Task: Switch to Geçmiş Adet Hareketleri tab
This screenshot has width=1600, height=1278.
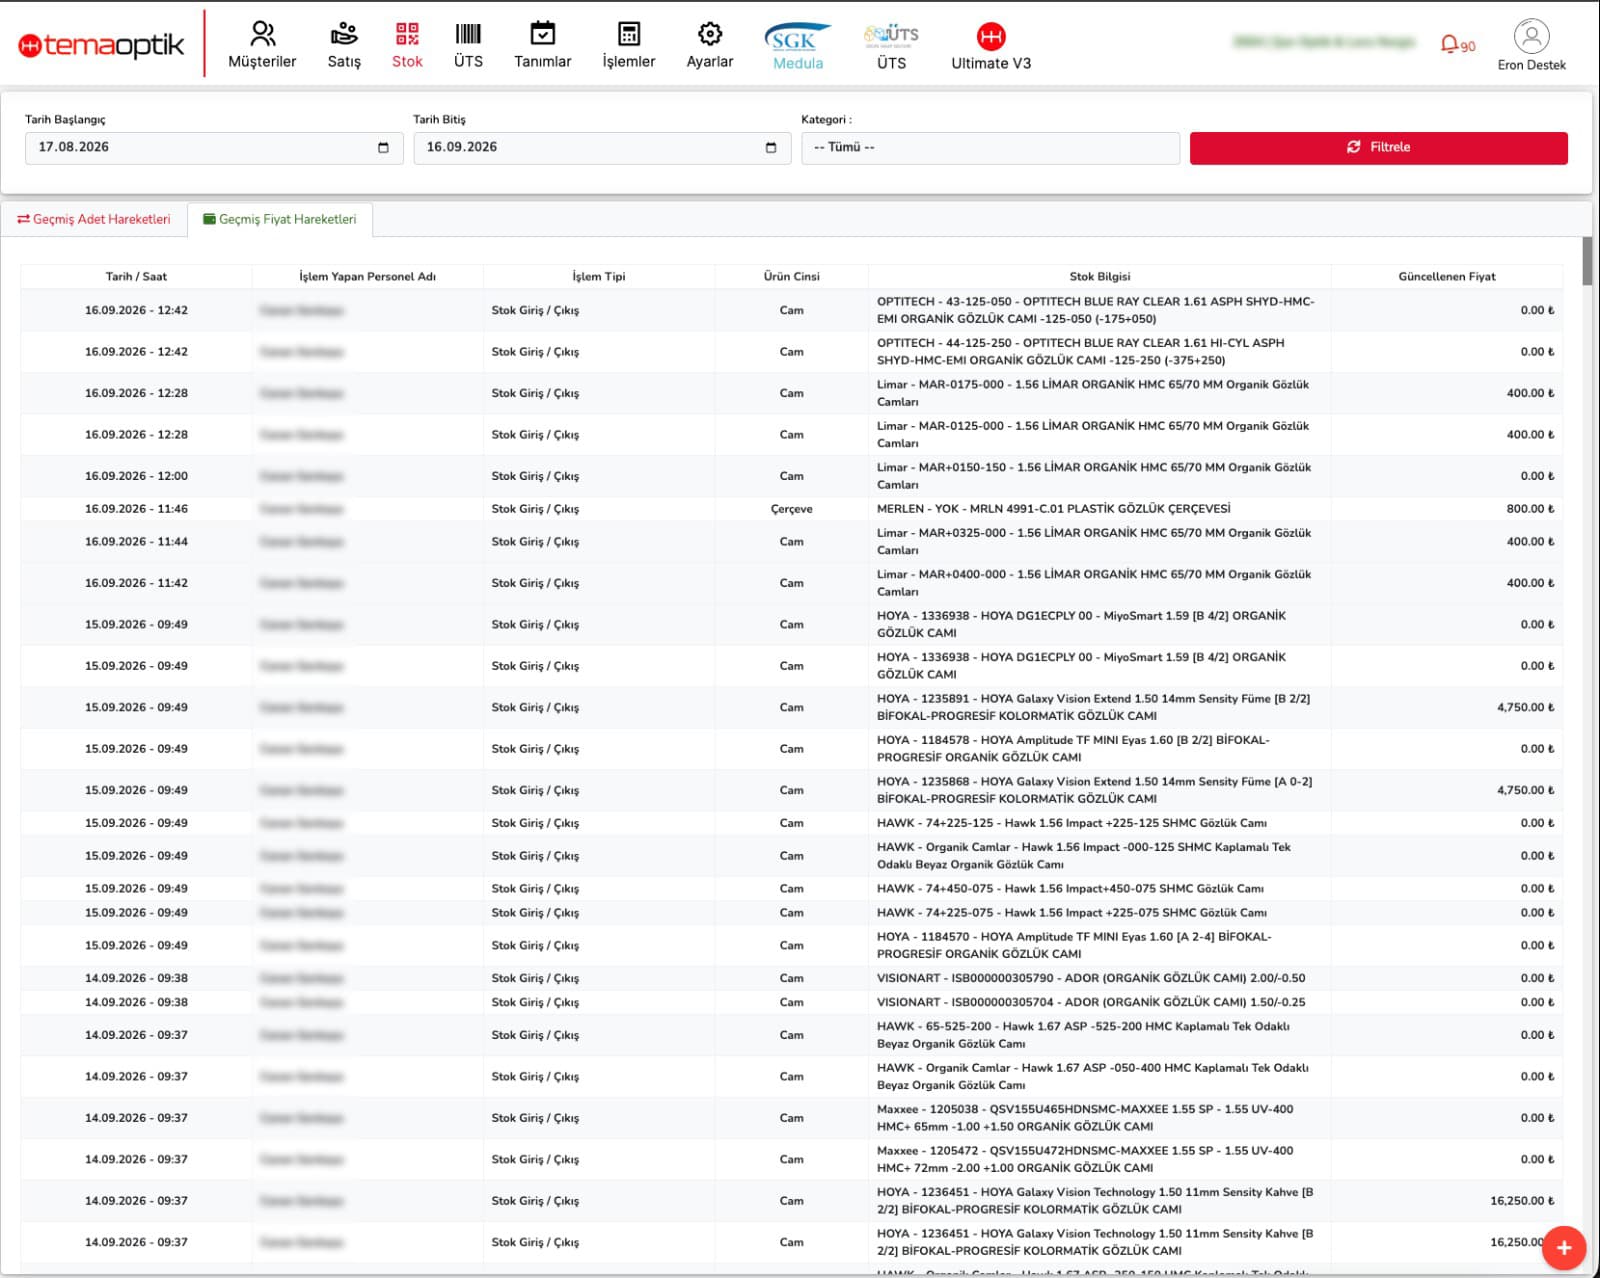Action: (x=94, y=219)
